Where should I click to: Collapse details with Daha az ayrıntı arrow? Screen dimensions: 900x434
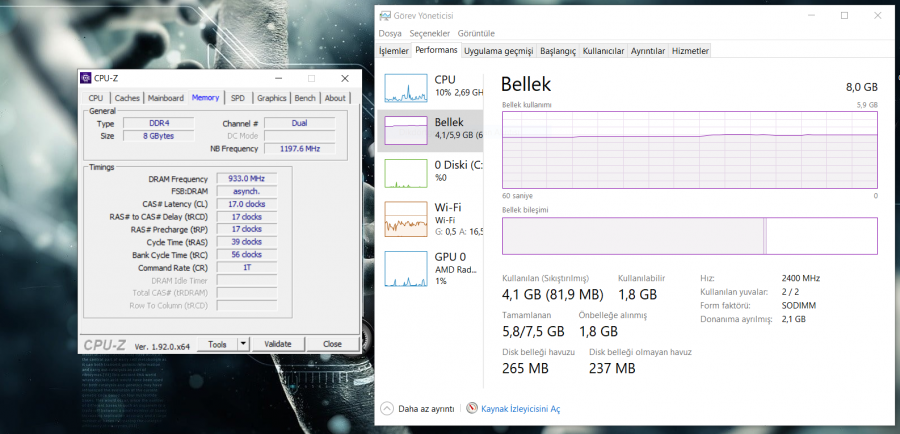point(387,408)
